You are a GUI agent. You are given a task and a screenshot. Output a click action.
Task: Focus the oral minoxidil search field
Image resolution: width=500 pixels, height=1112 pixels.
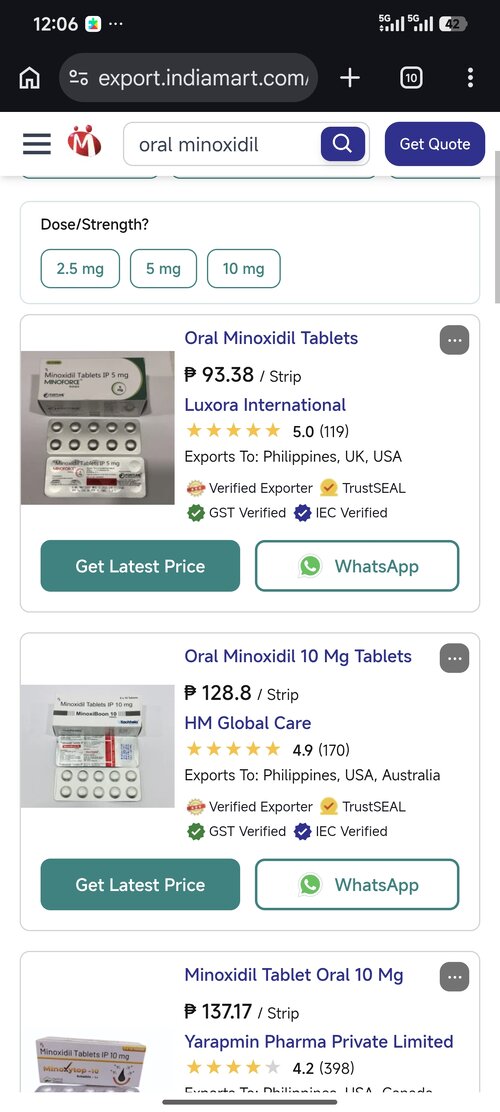point(222,144)
